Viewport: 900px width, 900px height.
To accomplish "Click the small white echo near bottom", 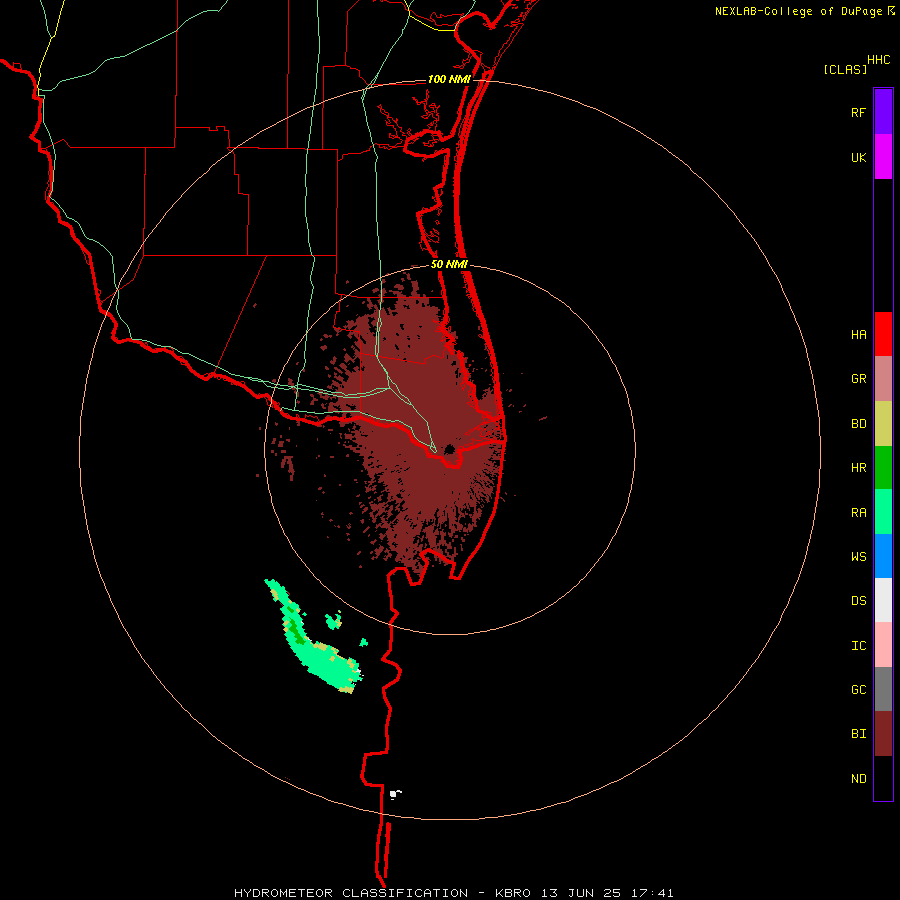I will 395,794.
